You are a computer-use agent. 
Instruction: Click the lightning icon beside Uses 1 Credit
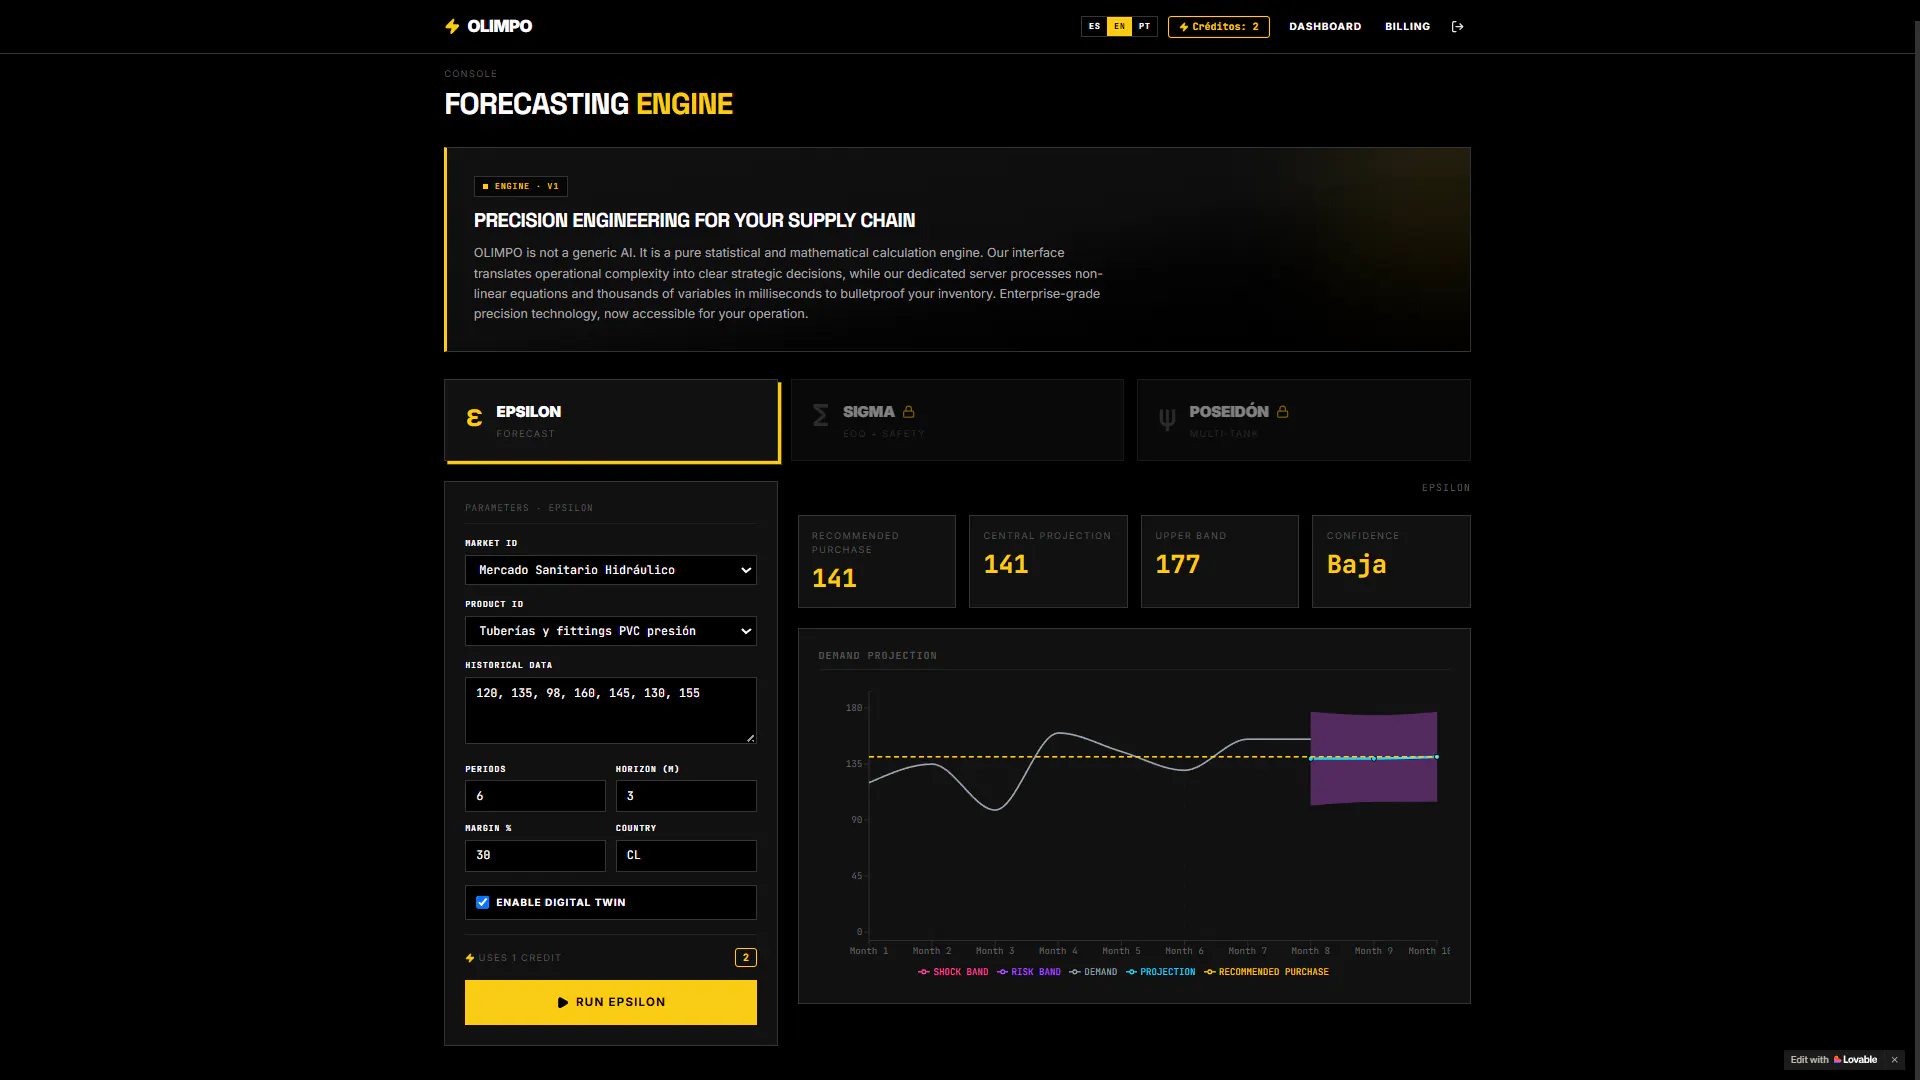(x=470, y=958)
